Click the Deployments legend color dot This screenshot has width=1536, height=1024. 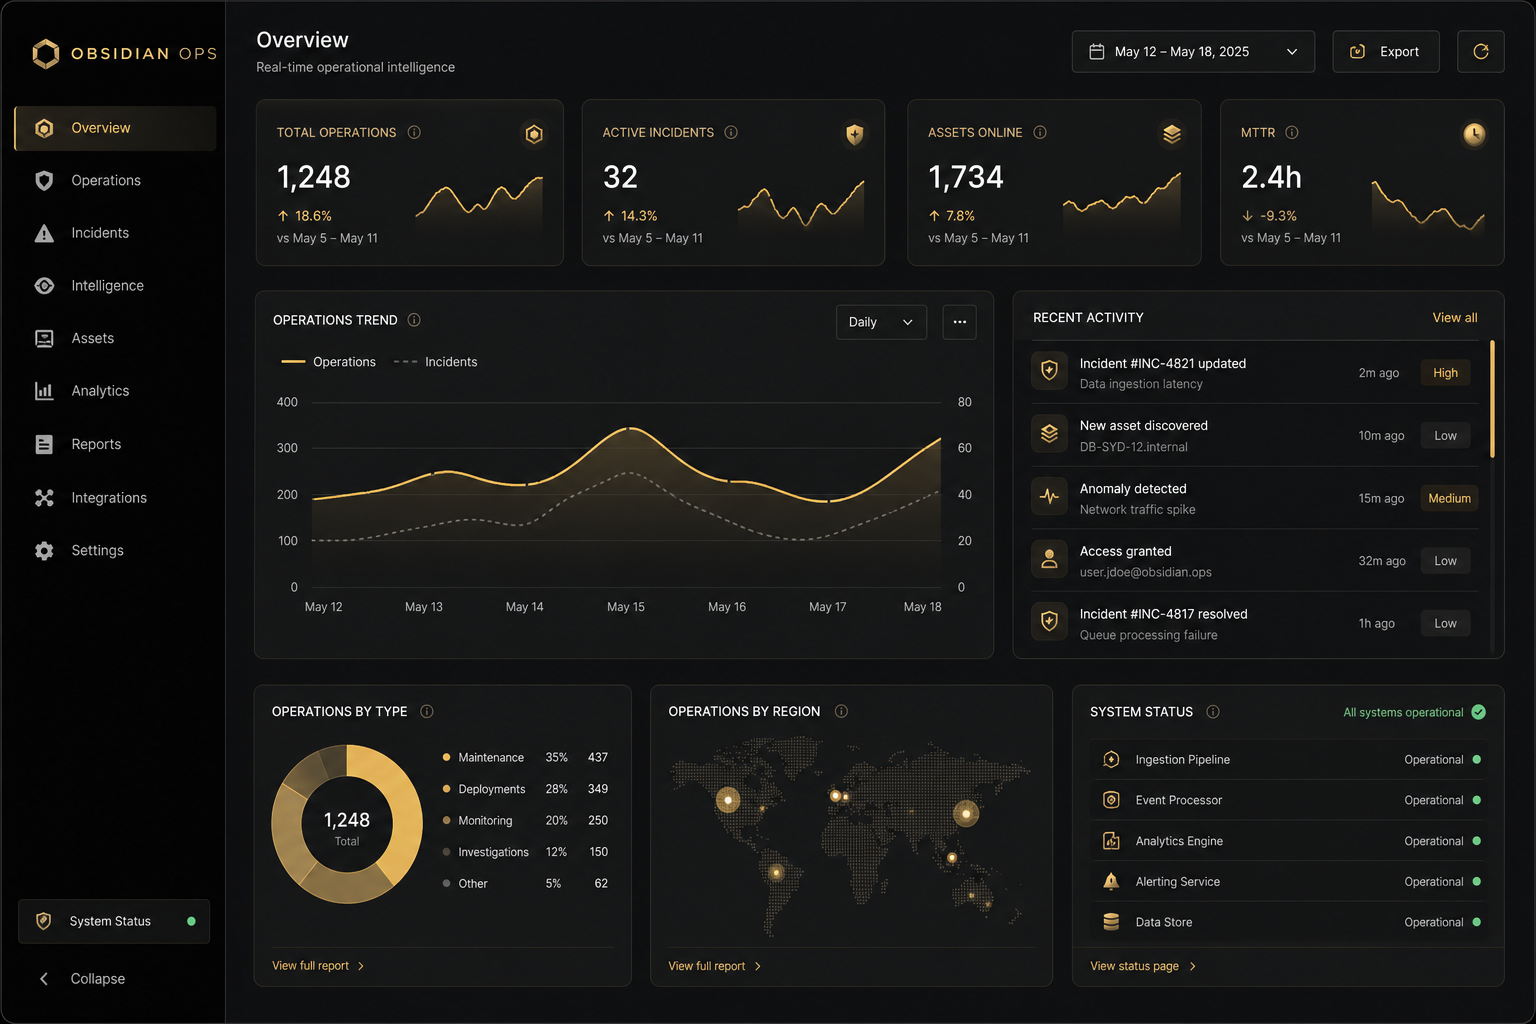446,789
